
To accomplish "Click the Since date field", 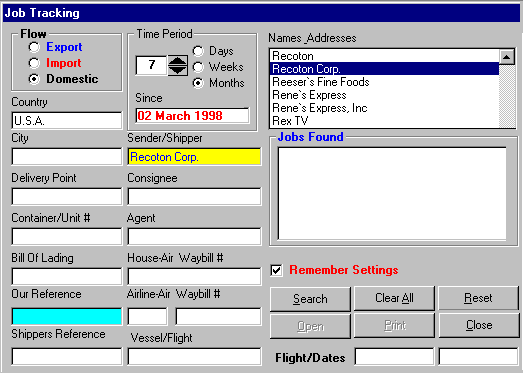I will tap(192, 116).
